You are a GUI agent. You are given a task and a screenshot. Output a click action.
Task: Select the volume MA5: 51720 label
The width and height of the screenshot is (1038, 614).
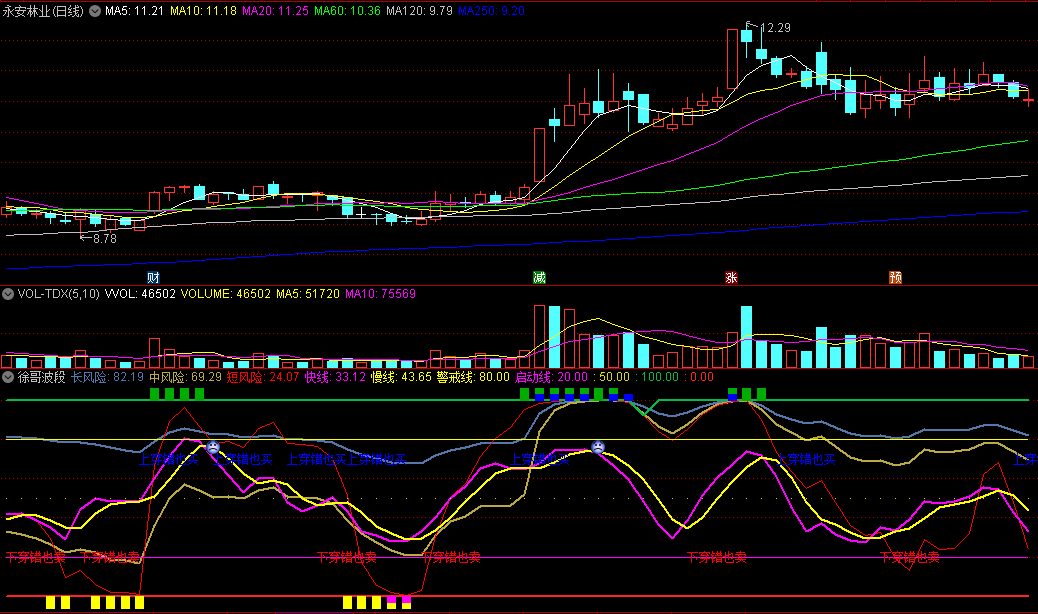click(308, 294)
